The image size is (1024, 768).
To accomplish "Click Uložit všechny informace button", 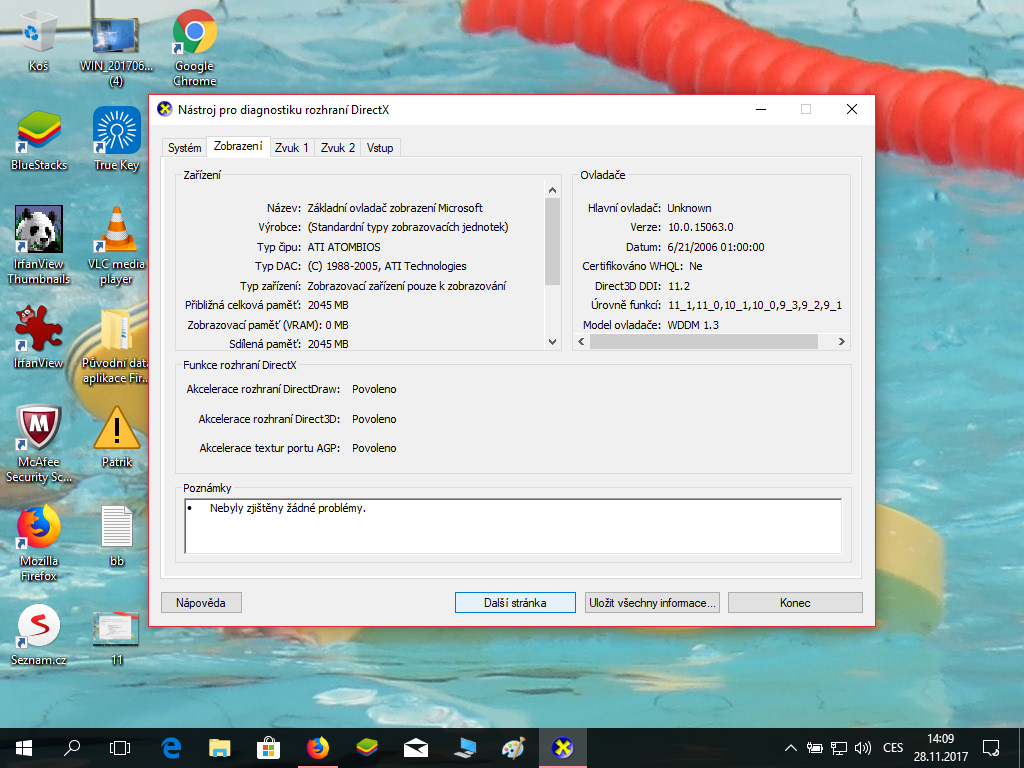I will click(652, 603).
